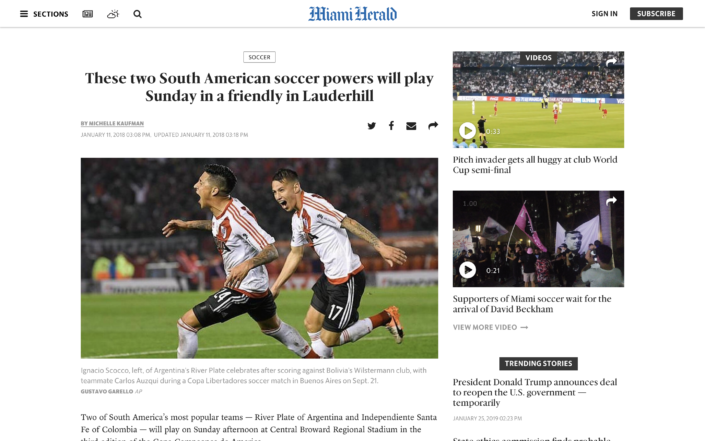
Task: Click View More Video link
Action: click(x=490, y=327)
